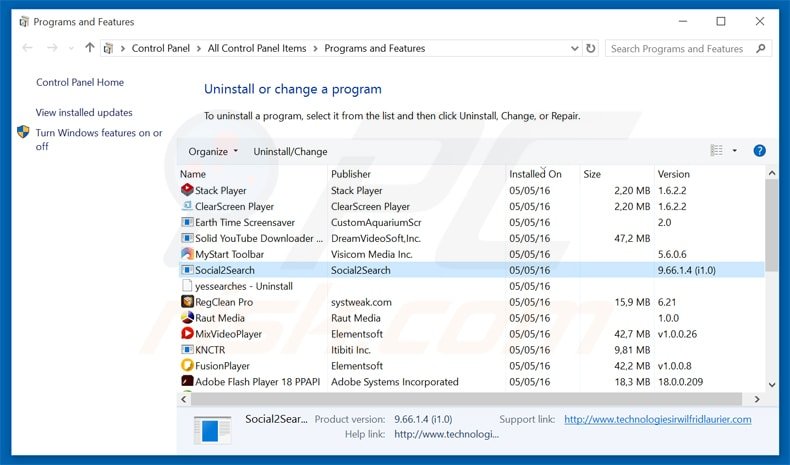Click the Stack Player program icon
Image resolution: width=790 pixels, height=465 pixels.
pyautogui.click(x=187, y=190)
